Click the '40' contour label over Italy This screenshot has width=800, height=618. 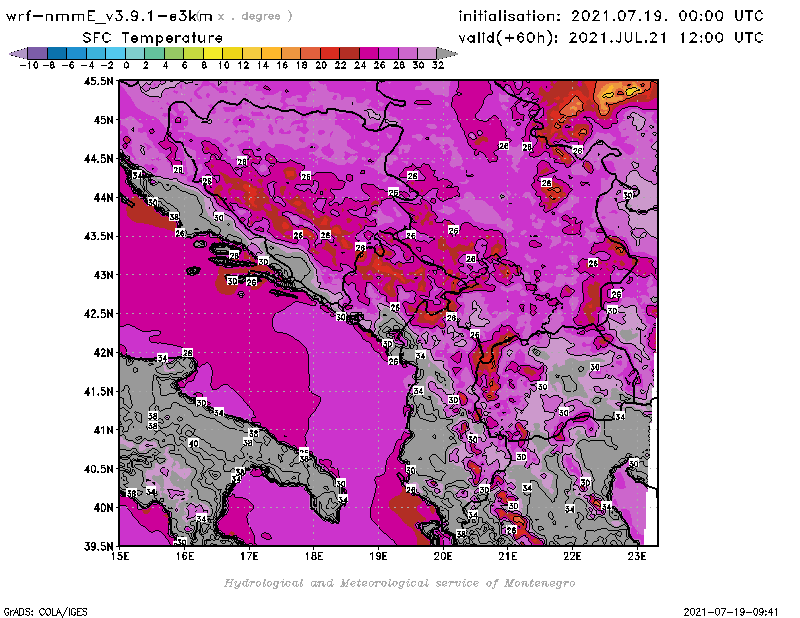click(x=193, y=443)
